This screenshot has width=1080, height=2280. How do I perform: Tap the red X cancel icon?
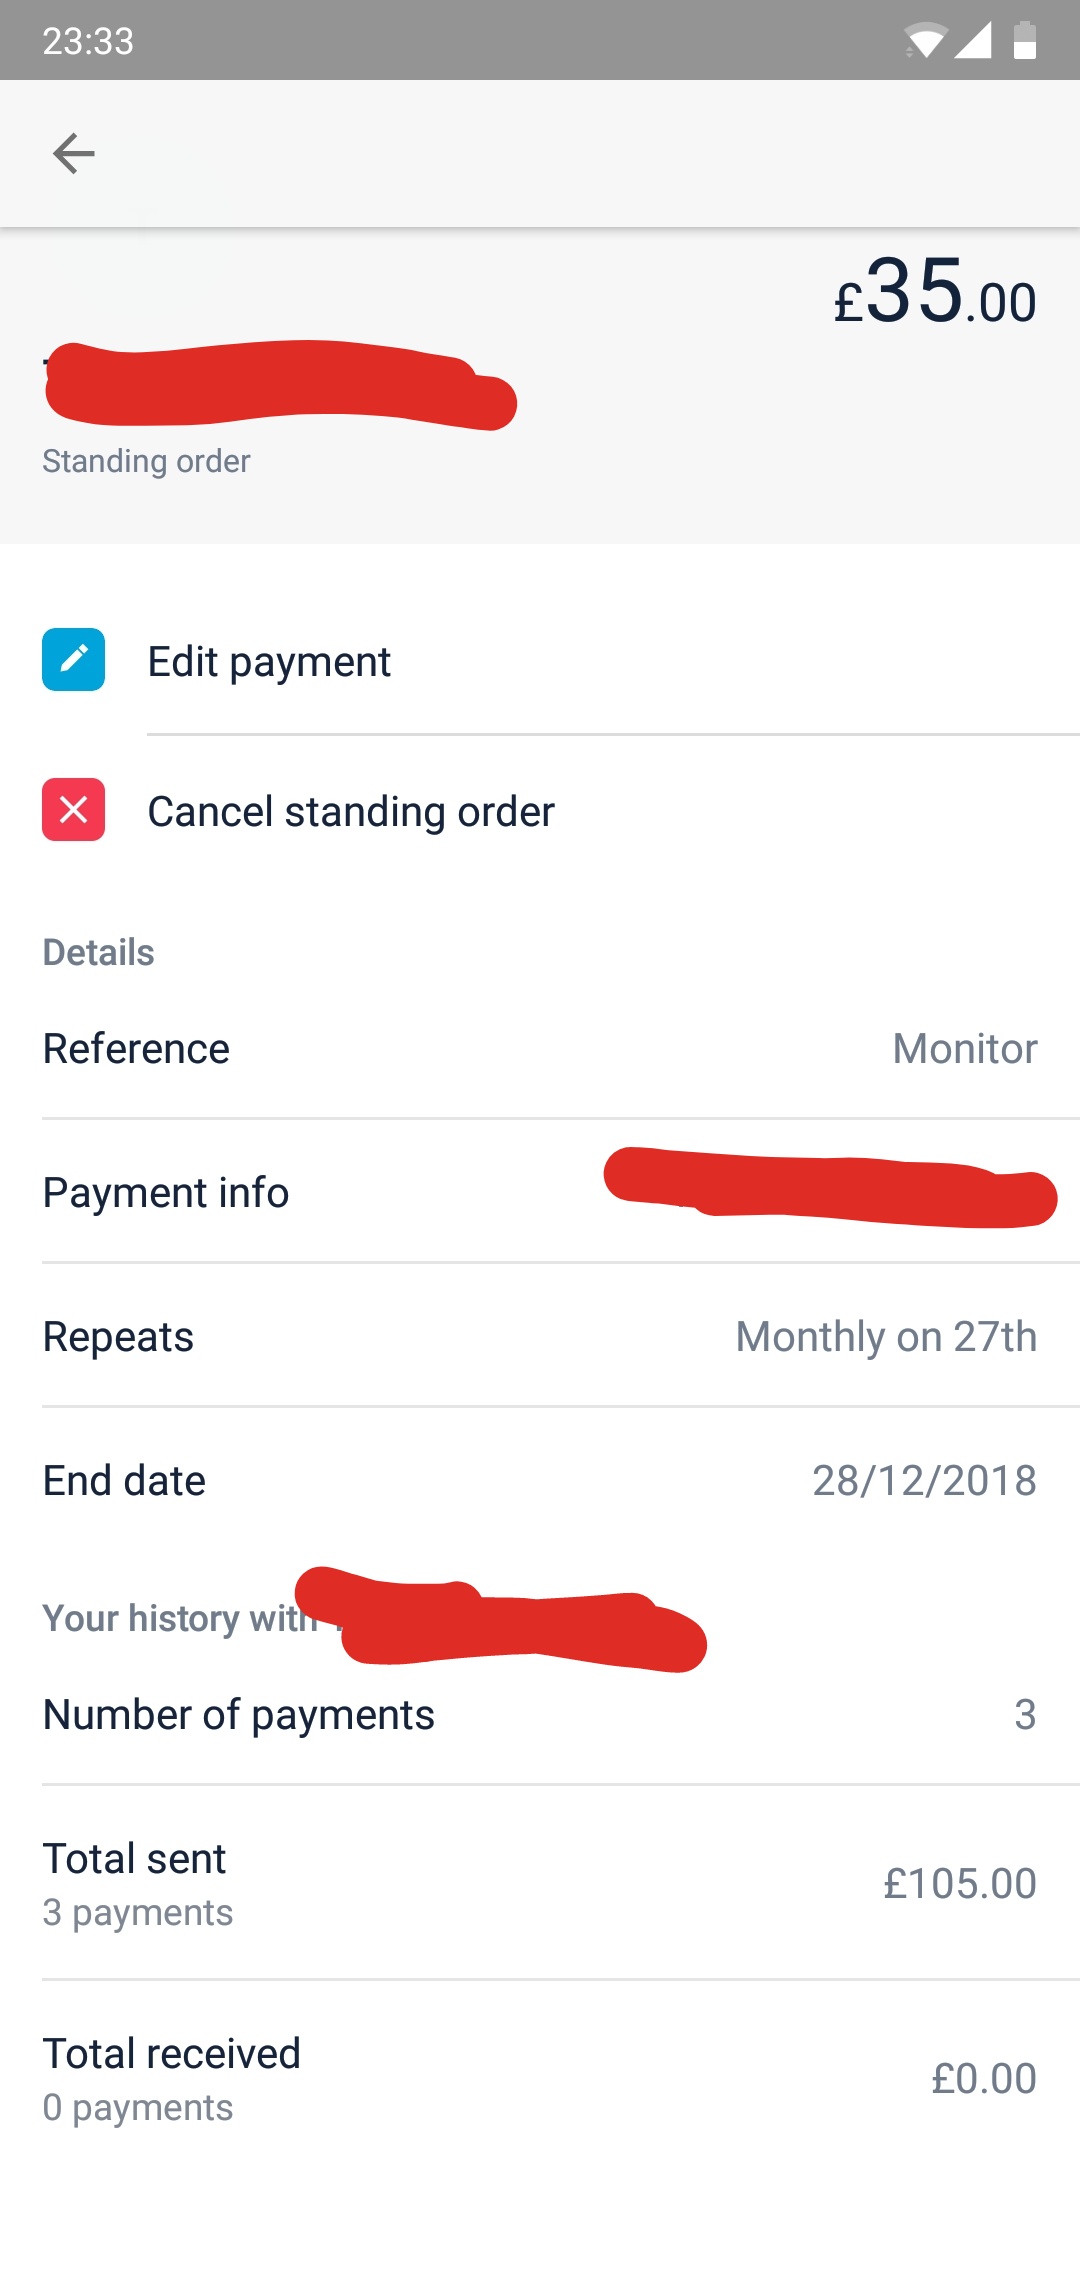[73, 809]
